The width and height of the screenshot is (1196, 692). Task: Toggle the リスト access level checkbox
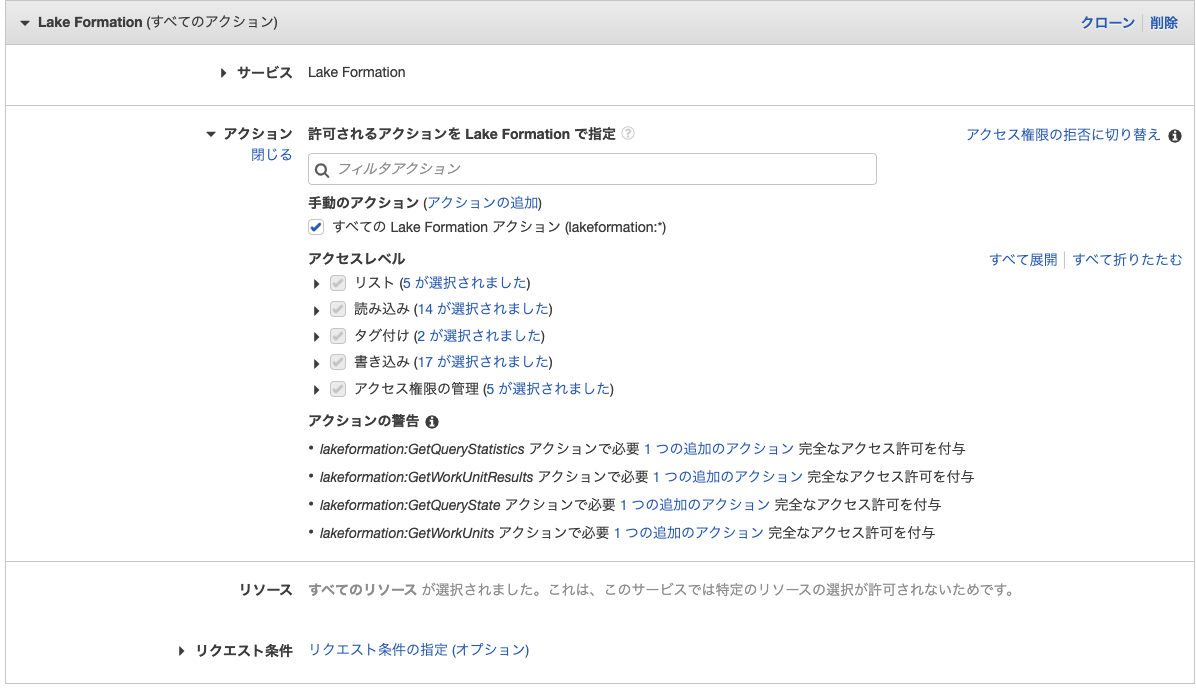(x=338, y=283)
